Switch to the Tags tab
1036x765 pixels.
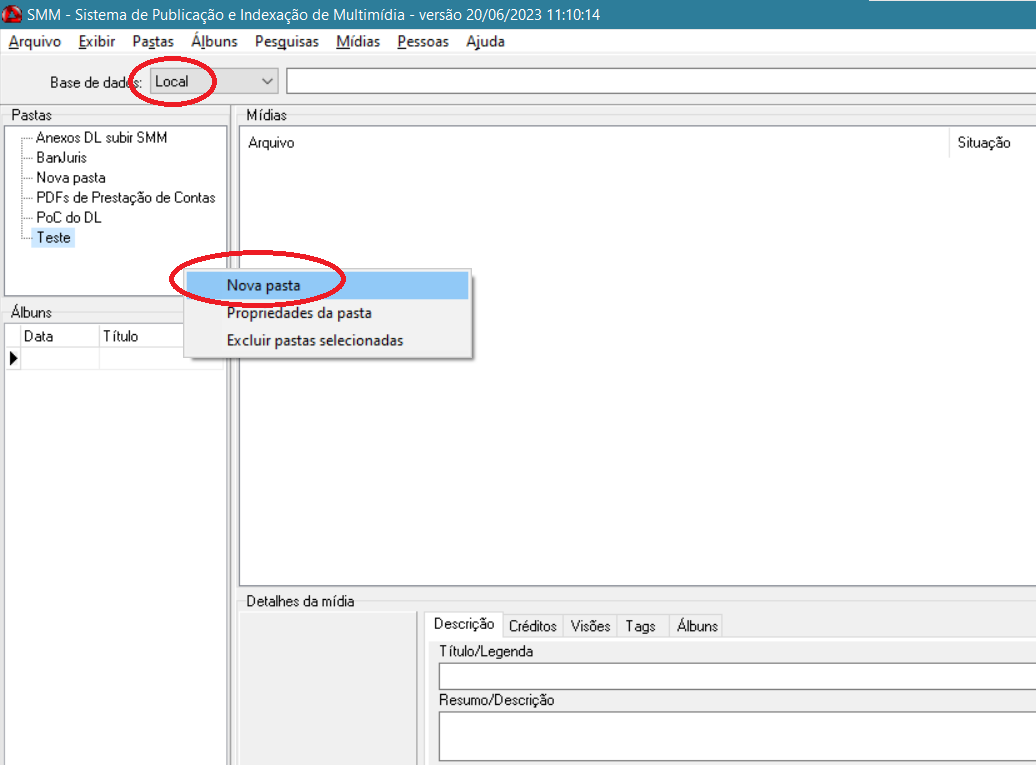tap(640, 626)
